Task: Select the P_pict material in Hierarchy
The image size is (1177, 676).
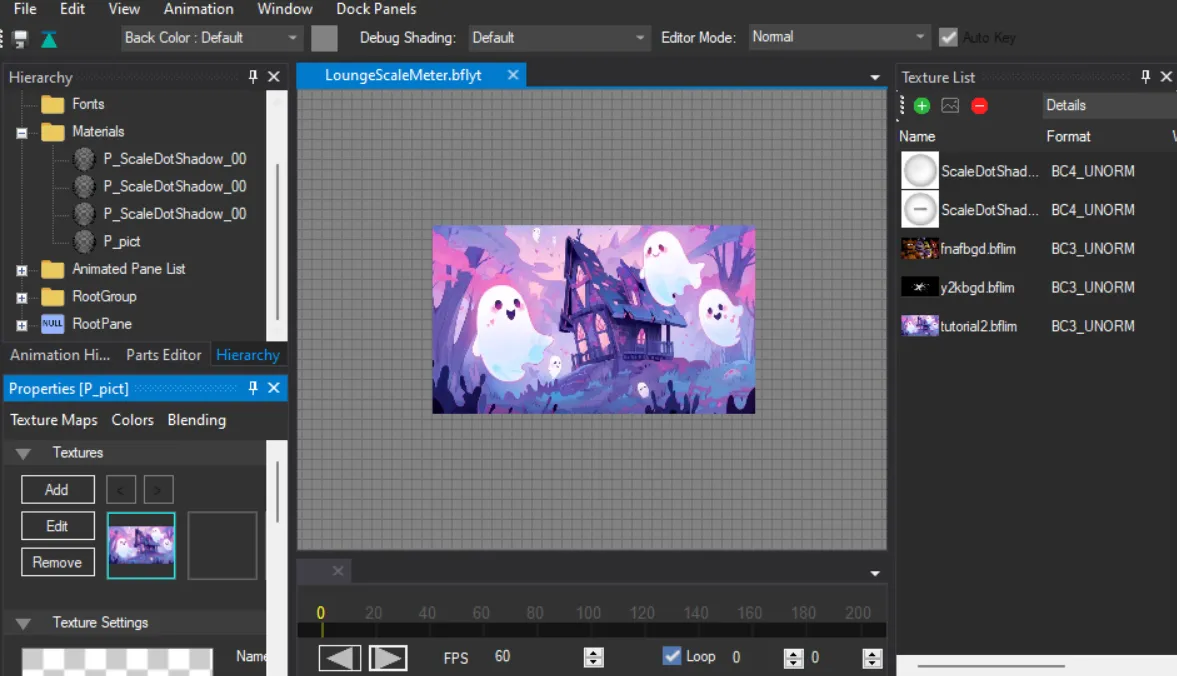Action: (121, 241)
